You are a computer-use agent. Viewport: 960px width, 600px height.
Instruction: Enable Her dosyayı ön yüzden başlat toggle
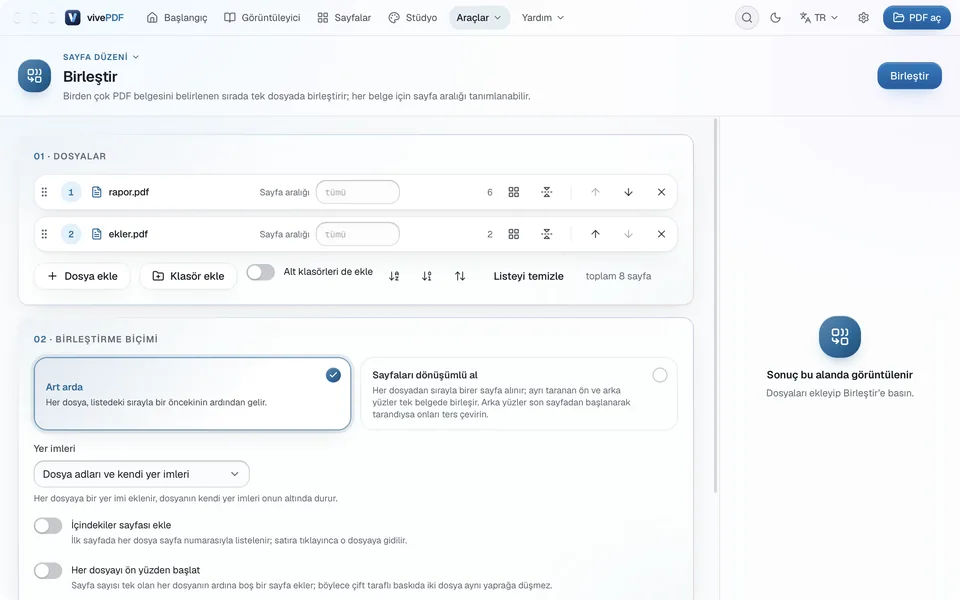[48, 571]
